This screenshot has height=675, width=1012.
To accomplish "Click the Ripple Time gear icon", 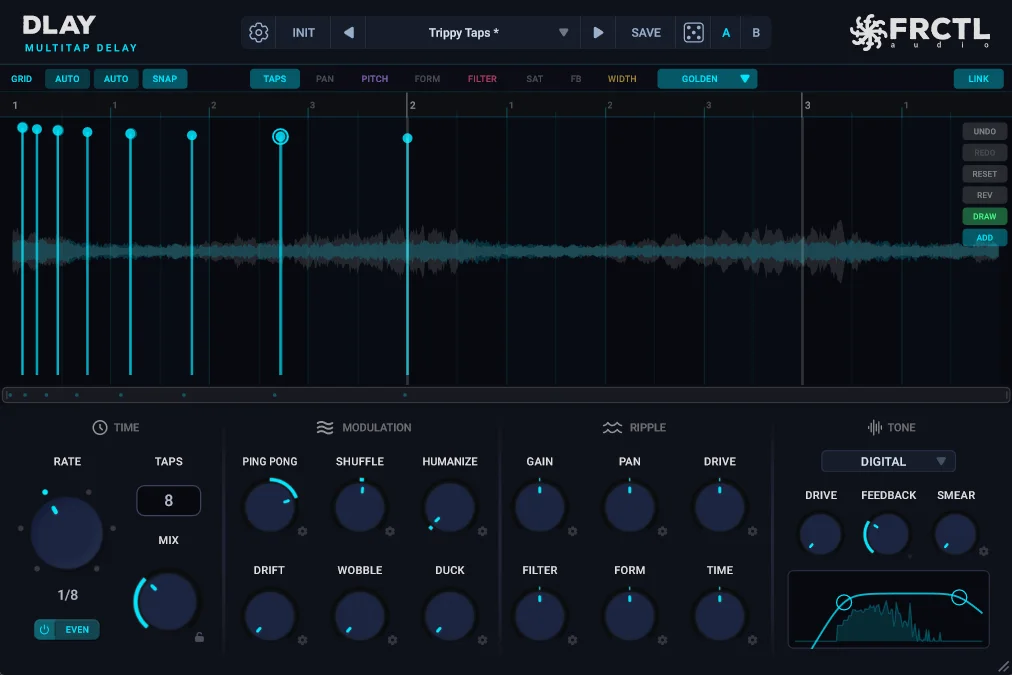I will [753, 640].
